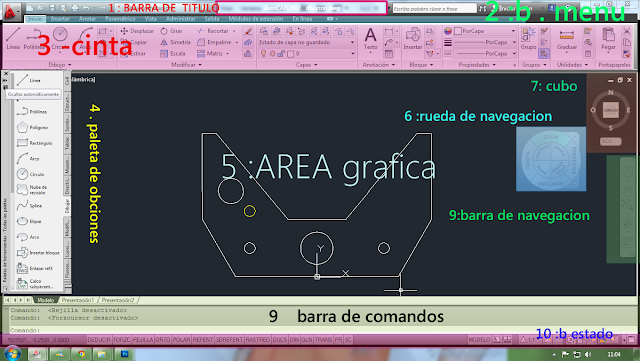Open the Paramétrico ribbon tab

point(120,19)
